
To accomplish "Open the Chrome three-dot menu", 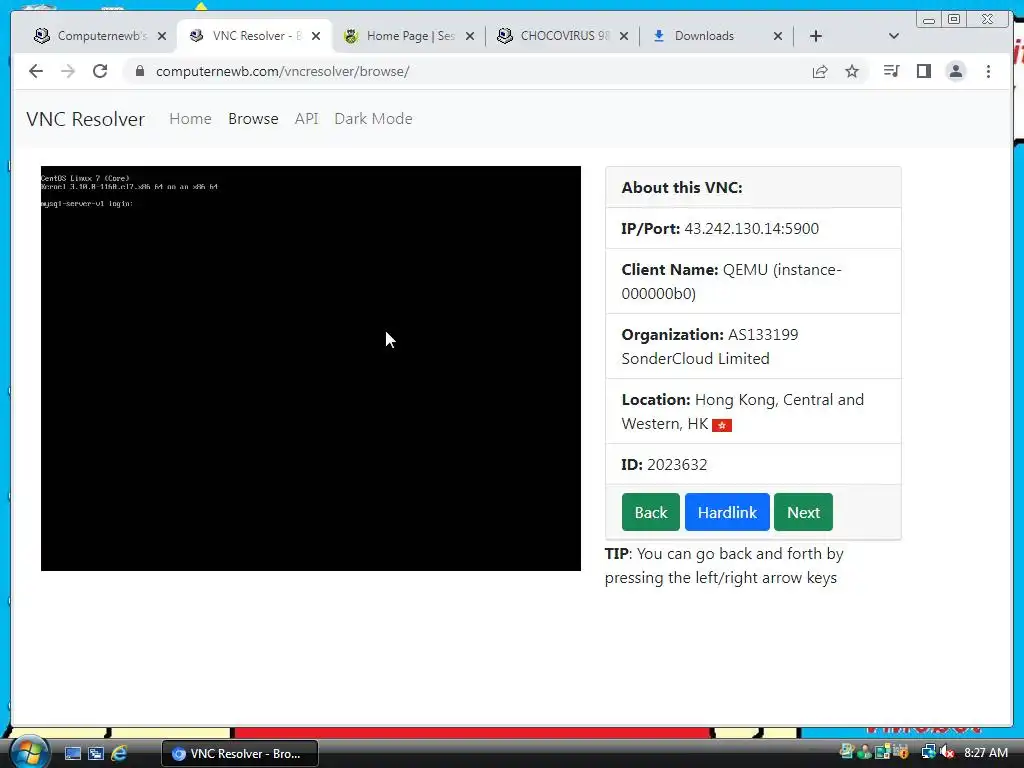I will tap(988, 71).
